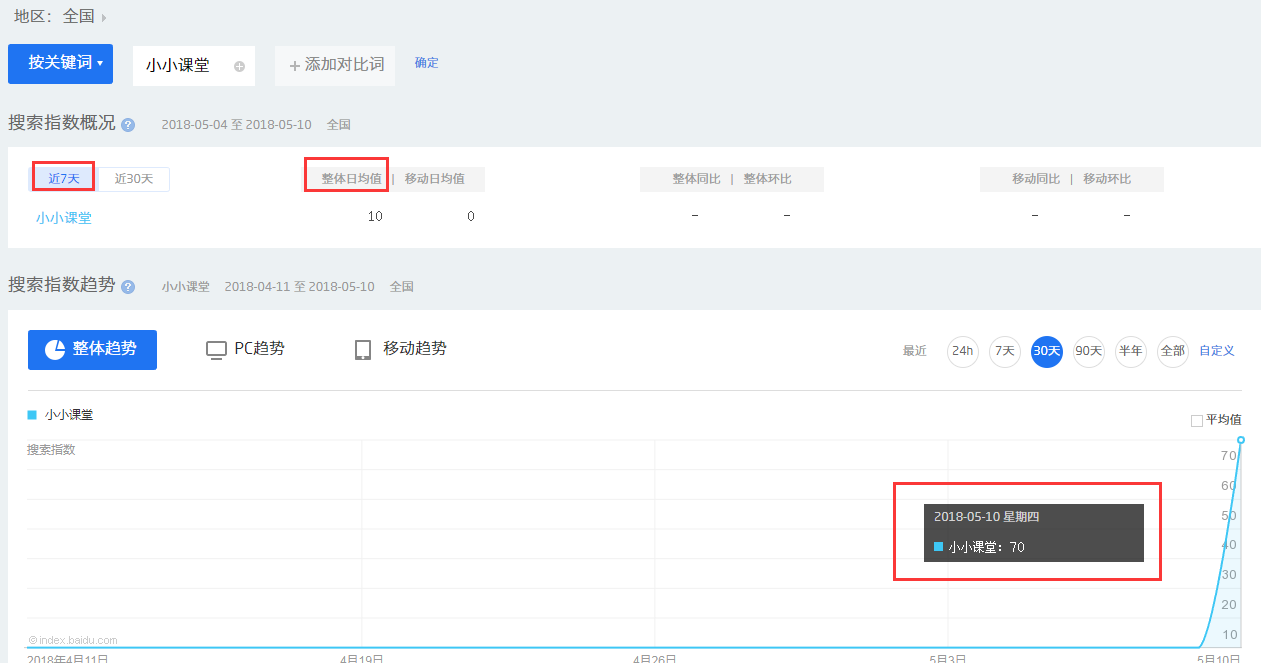The width and height of the screenshot is (1261, 663).
Task: Open help icon beside 搜索指数趋势
Action: [x=128, y=287]
